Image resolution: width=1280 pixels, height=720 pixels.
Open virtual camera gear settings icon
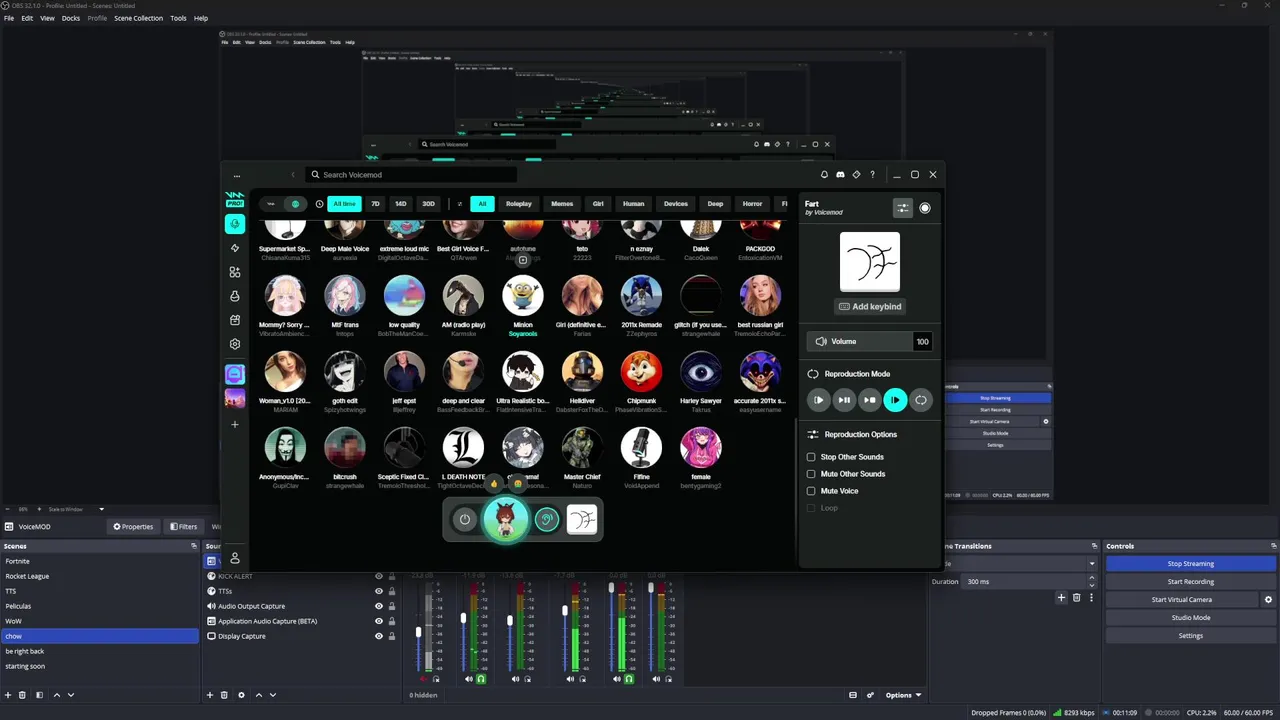[1268, 600]
